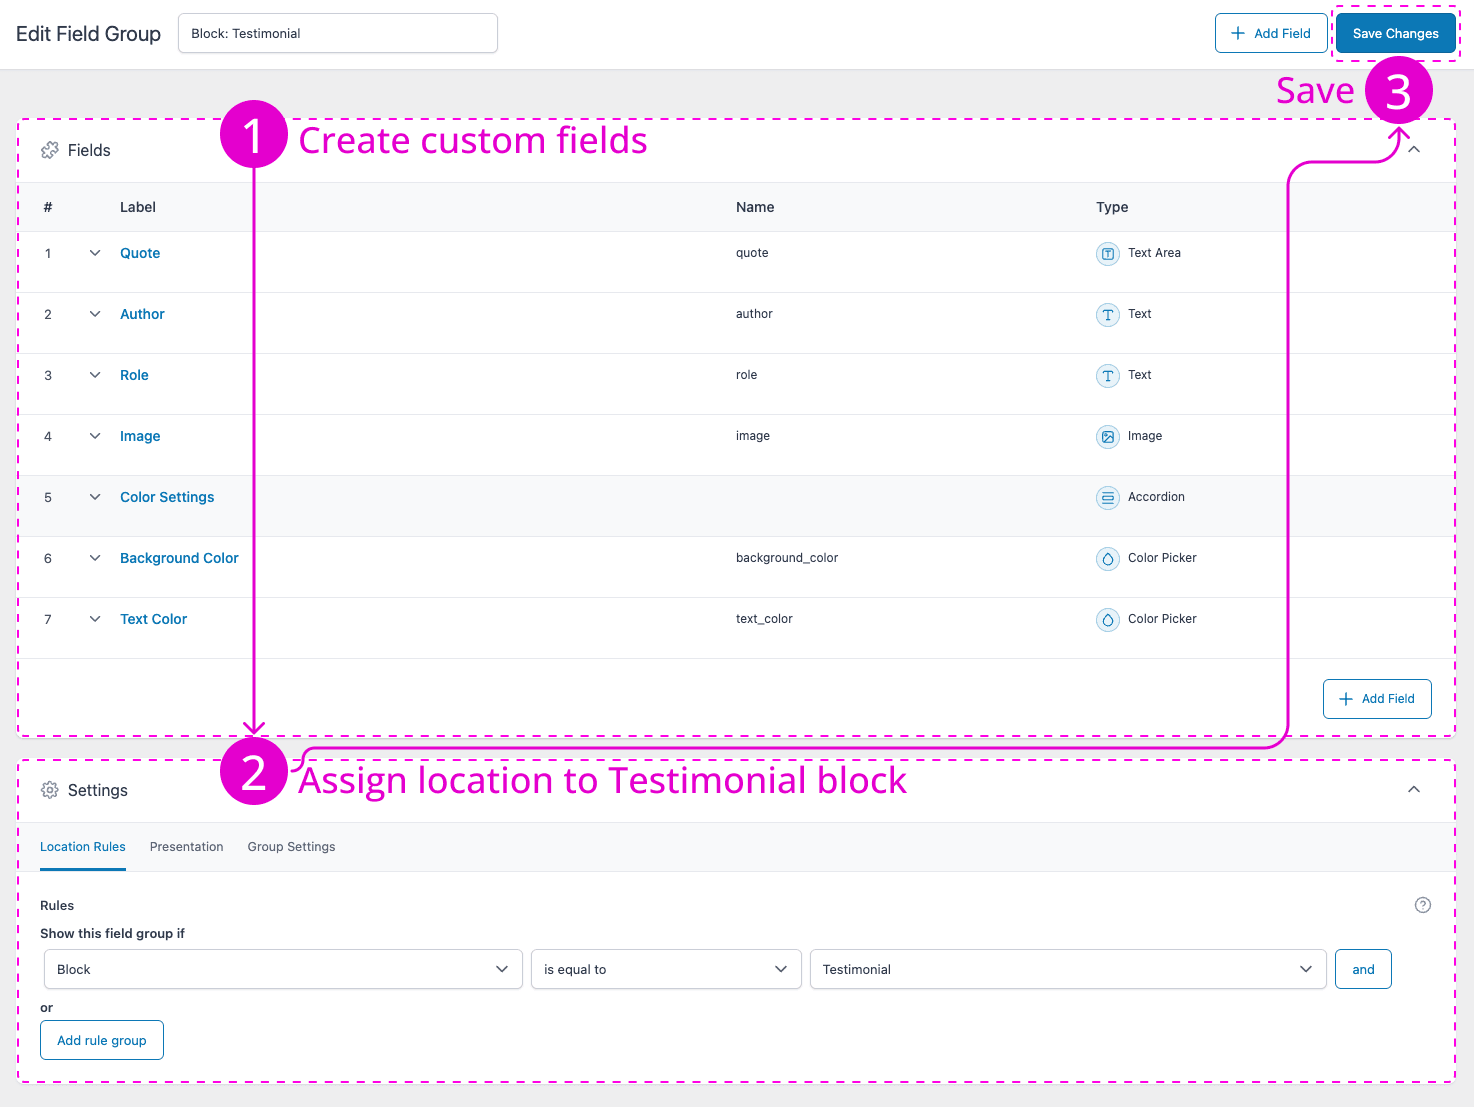Click the Color Picker icon for background_color
This screenshot has width=1474, height=1107.
click(1107, 558)
